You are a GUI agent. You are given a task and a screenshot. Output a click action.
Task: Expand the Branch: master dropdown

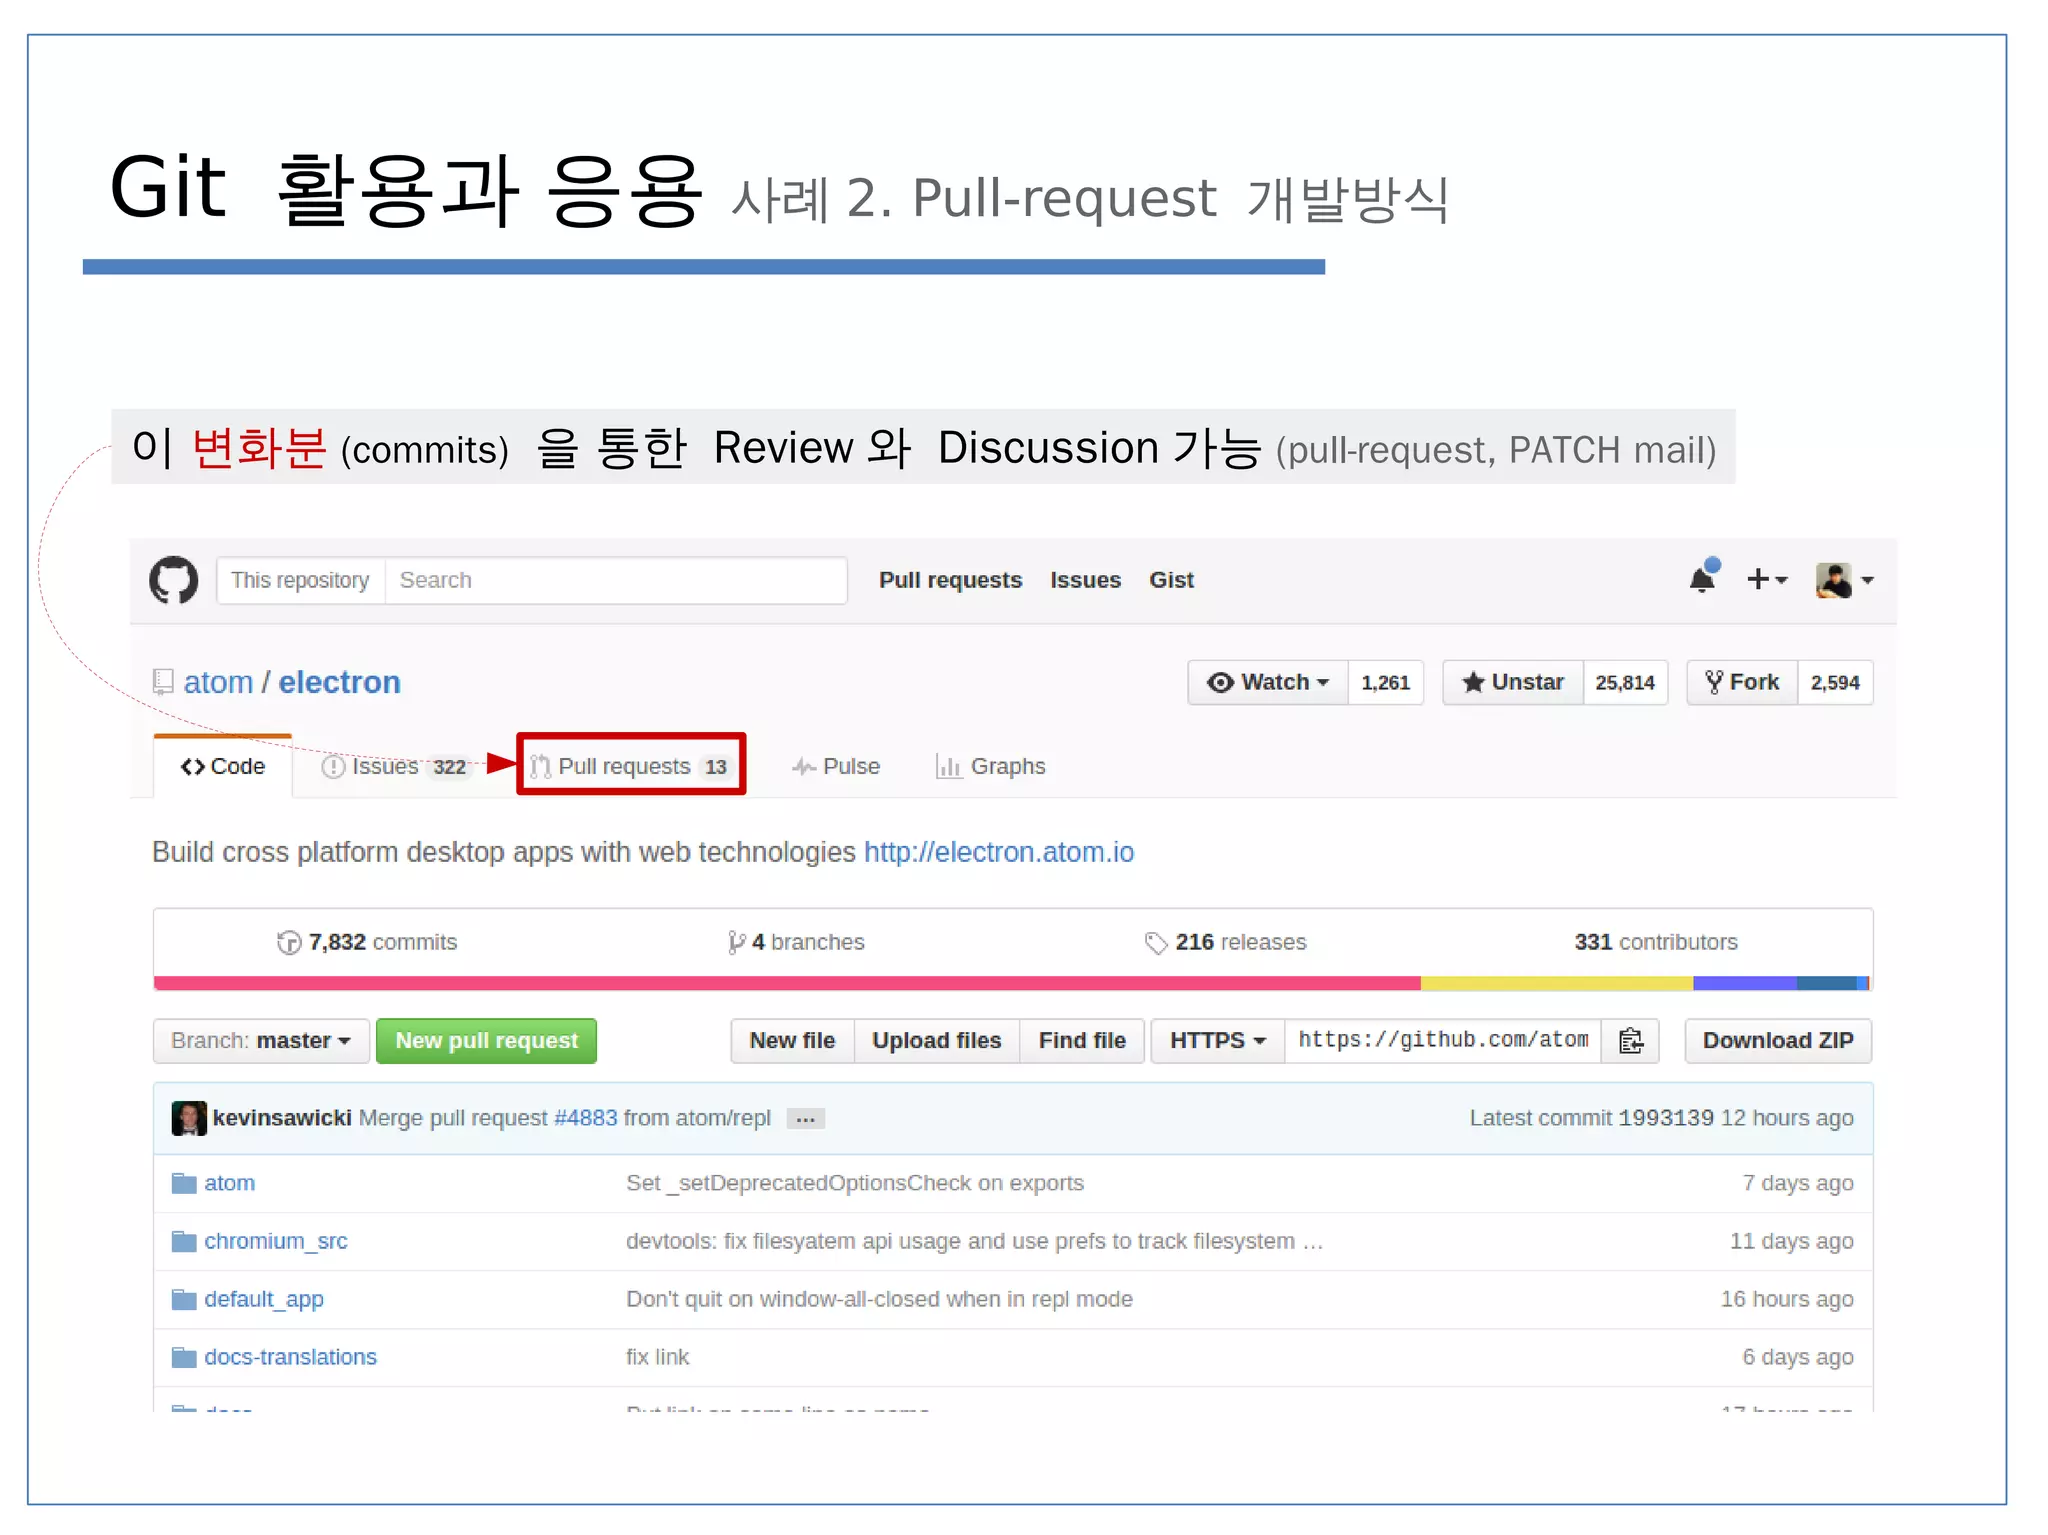(x=261, y=1041)
